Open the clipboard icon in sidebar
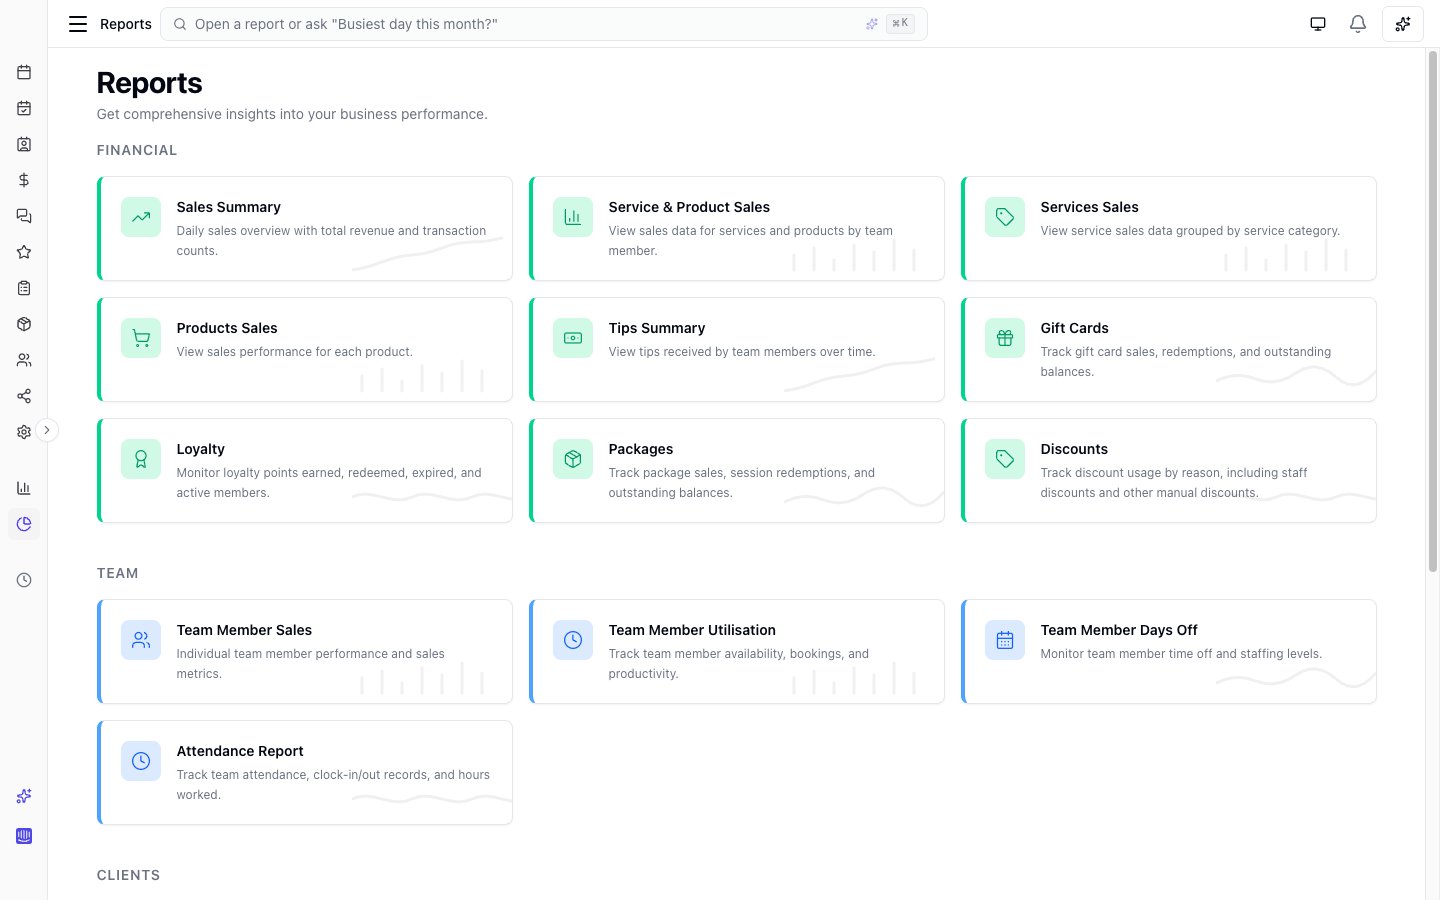The width and height of the screenshot is (1440, 900). pyautogui.click(x=24, y=288)
